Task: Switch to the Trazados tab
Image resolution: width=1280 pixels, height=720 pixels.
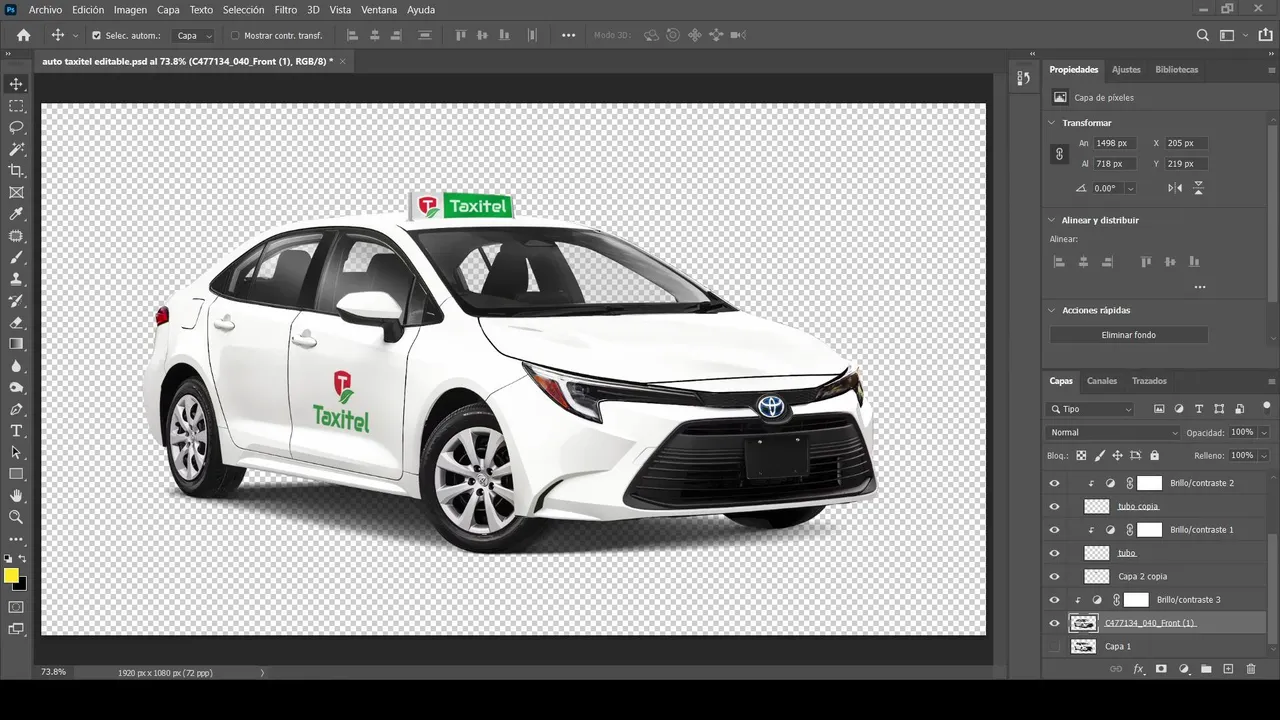Action: pos(1149,381)
